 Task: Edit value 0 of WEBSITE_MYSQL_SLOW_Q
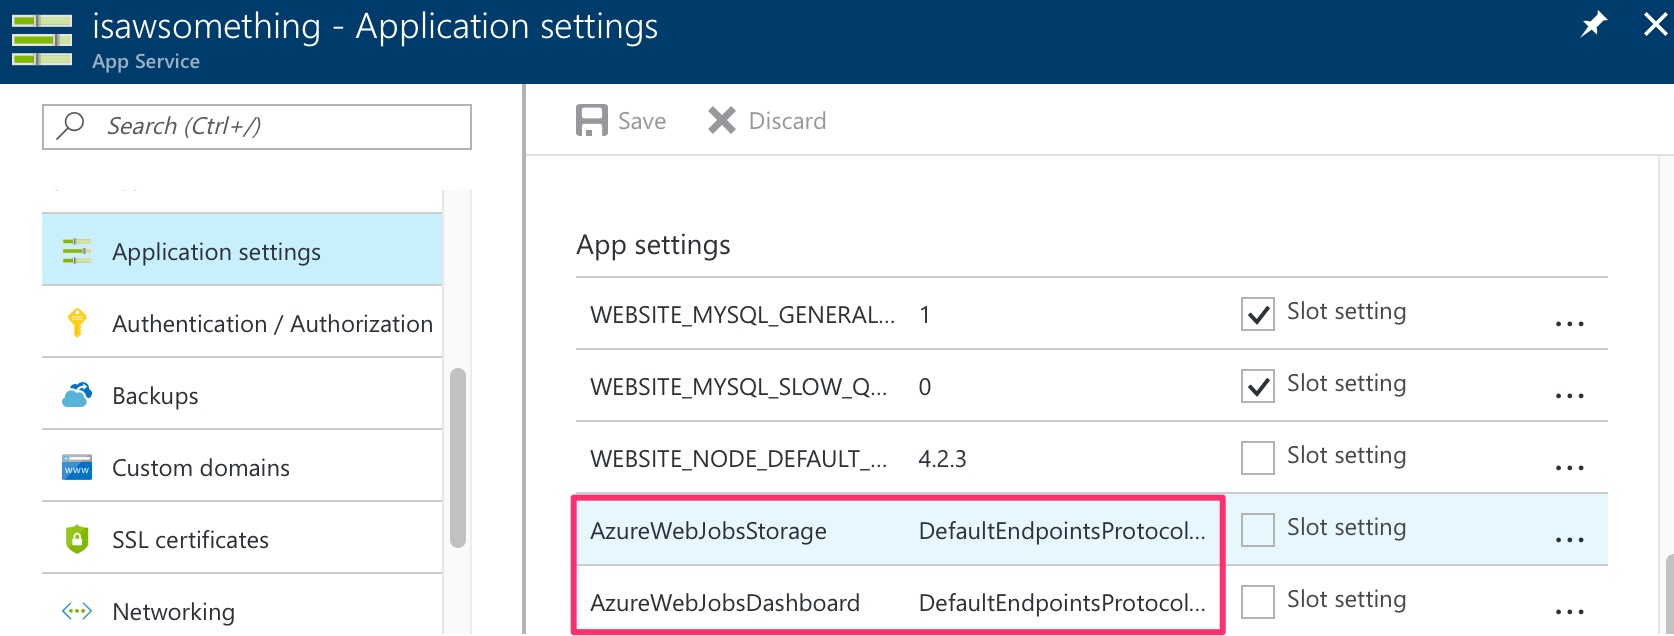[925, 387]
